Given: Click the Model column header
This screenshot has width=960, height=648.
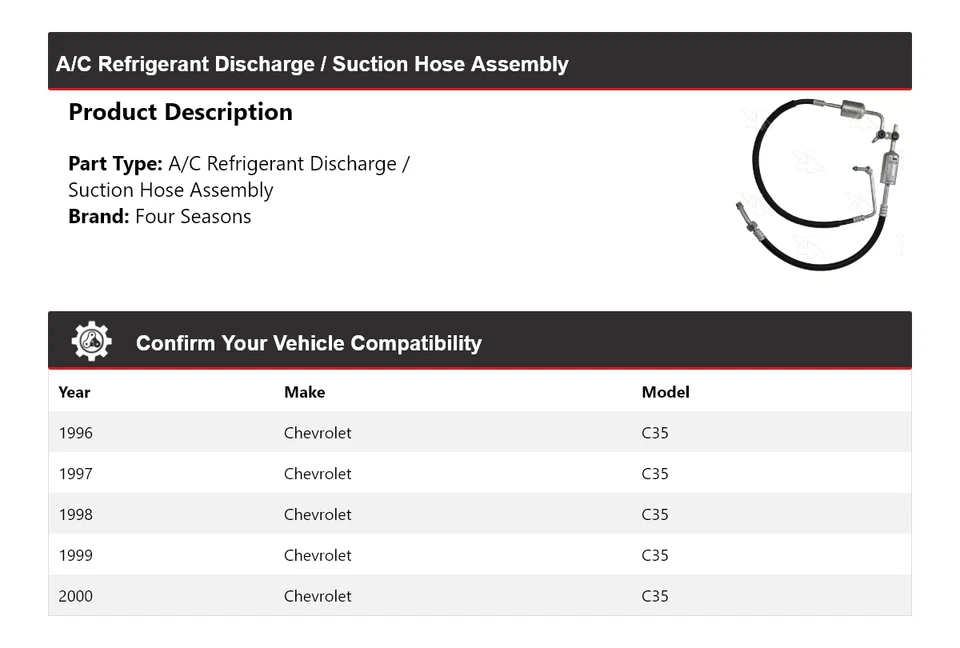Looking at the screenshot, I should point(665,392).
